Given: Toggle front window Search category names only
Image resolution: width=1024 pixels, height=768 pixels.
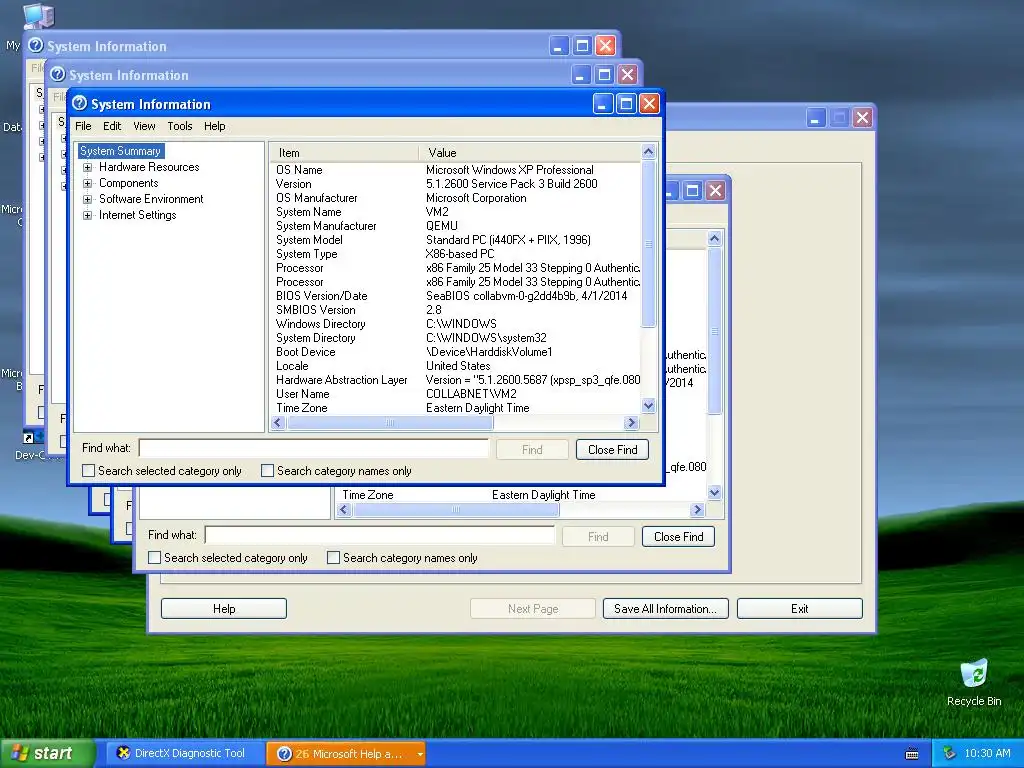Looking at the screenshot, I should (x=267, y=471).
